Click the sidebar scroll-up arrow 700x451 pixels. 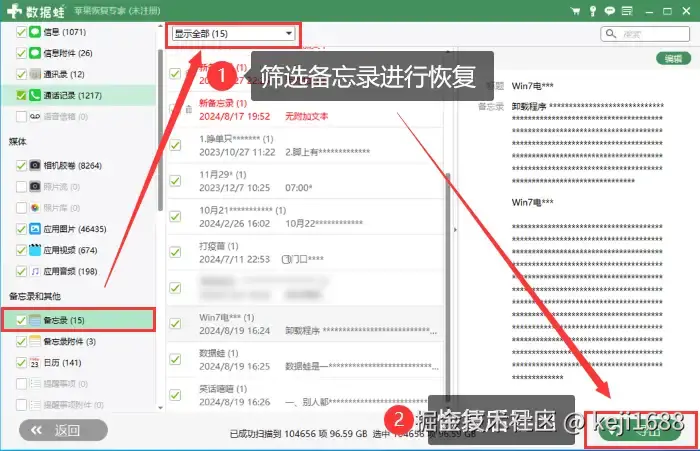161,27
